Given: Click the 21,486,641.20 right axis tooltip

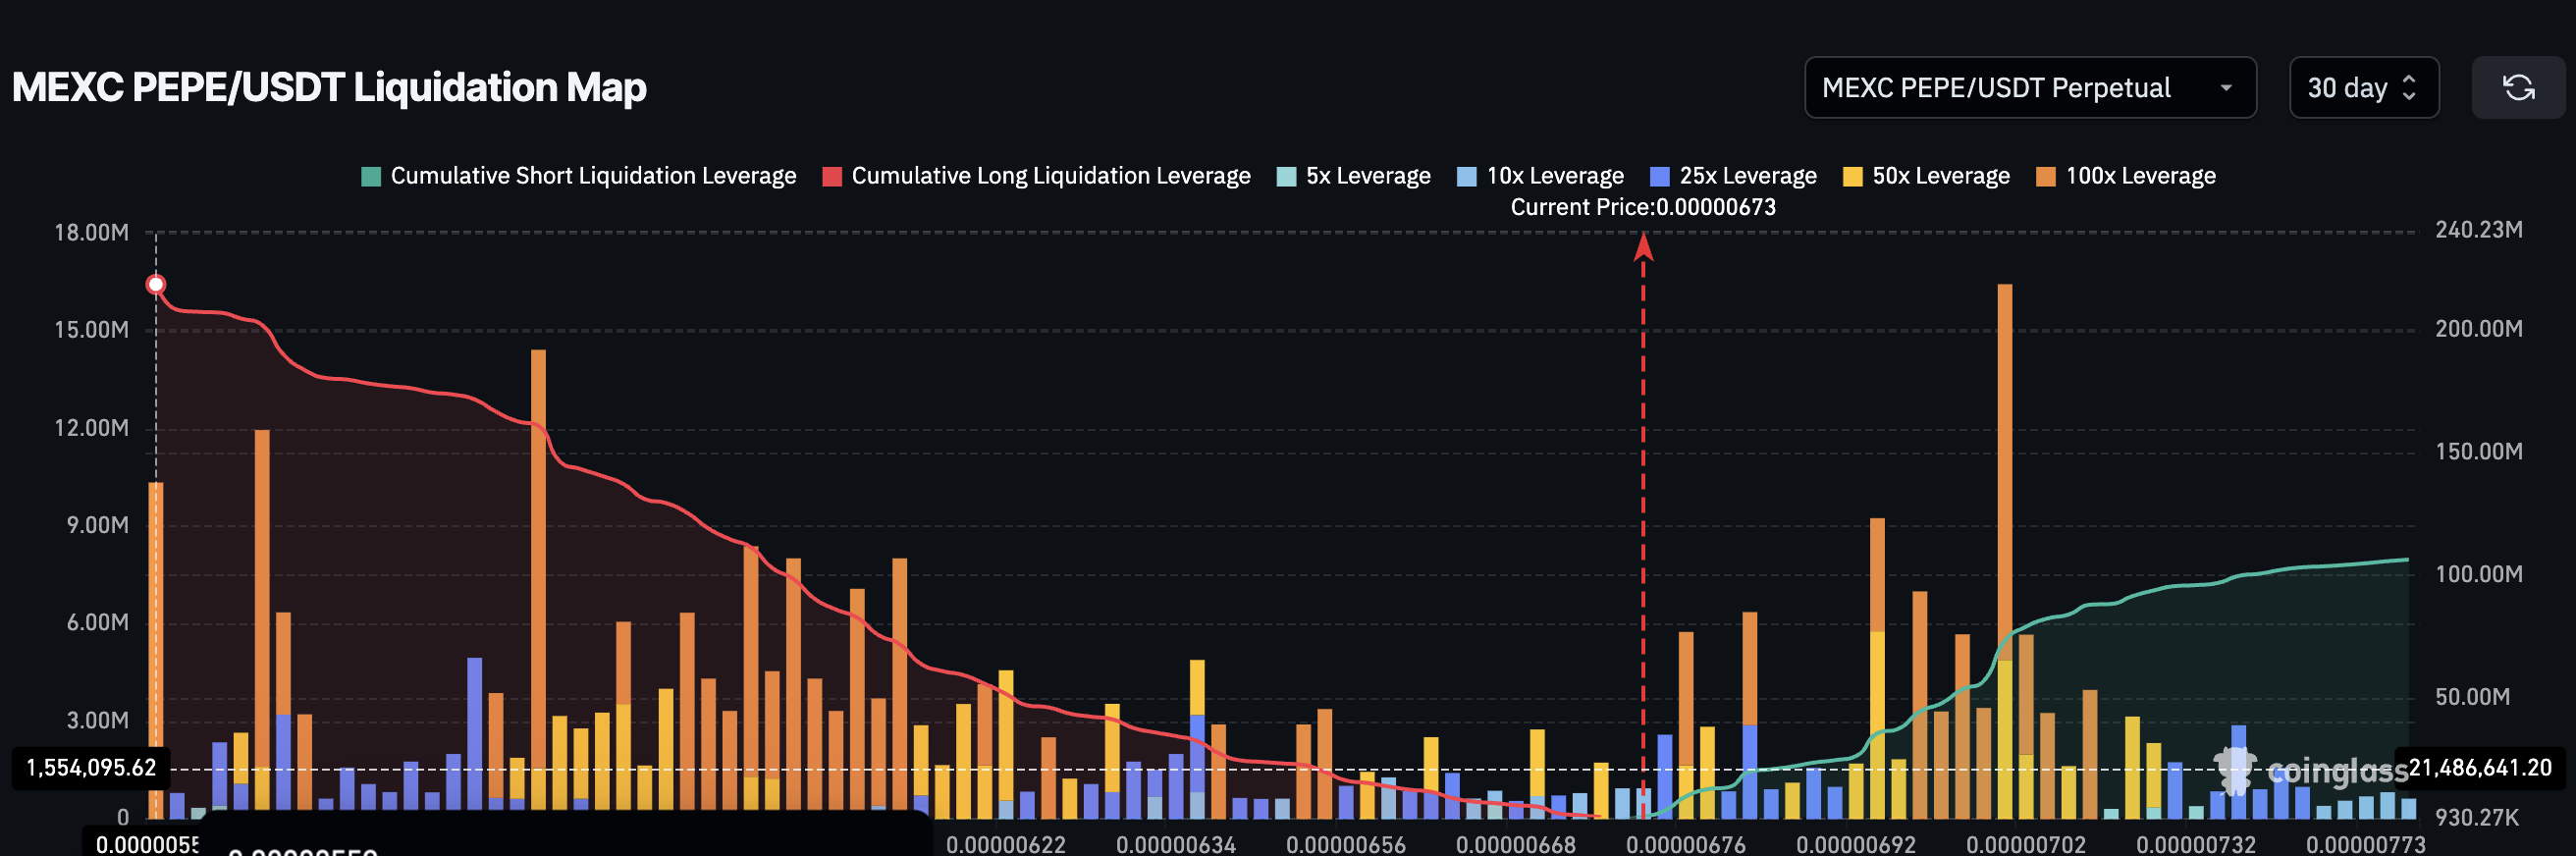Looking at the screenshot, I should click(2480, 768).
